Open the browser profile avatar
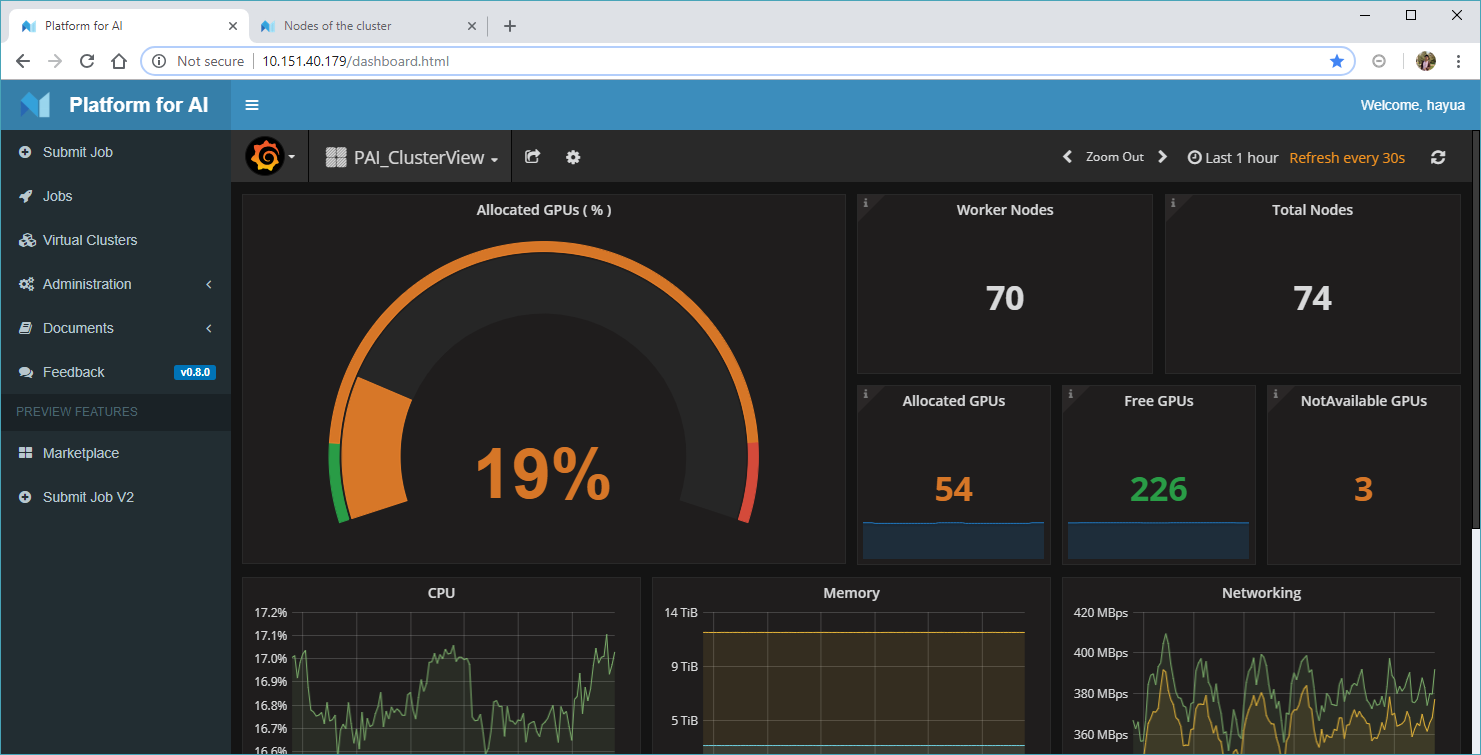Screen dimensions: 1481x755 (1426, 61)
